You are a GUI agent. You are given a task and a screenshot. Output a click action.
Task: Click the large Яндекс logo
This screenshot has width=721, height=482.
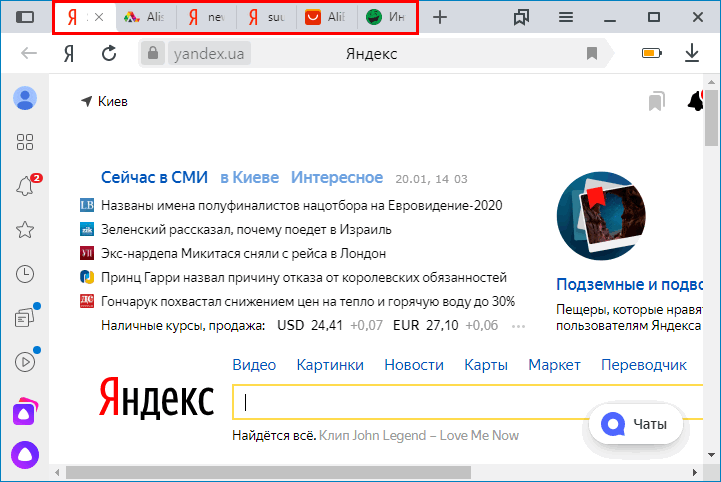coord(156,397)
